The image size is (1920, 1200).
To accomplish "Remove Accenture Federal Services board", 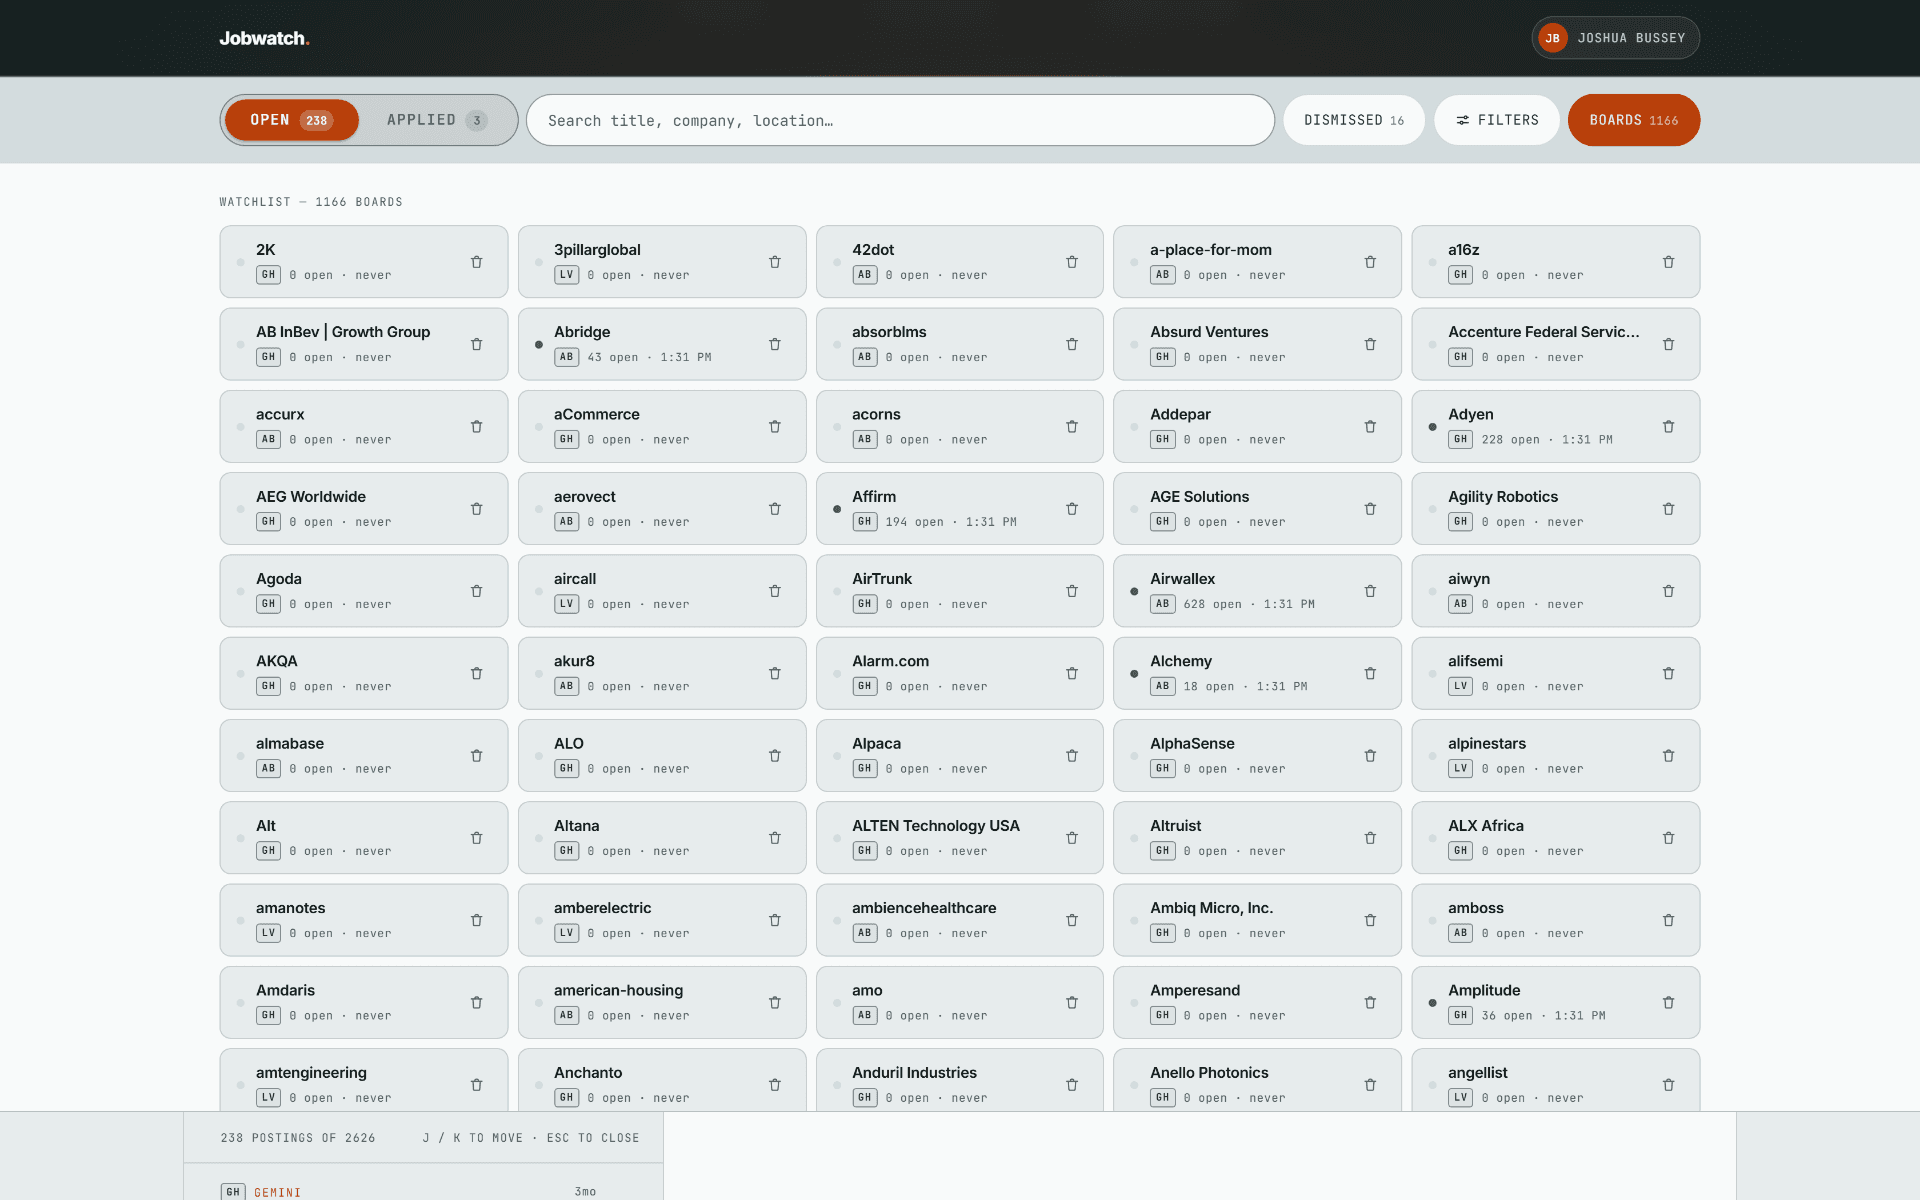I will click(1668, 344).
